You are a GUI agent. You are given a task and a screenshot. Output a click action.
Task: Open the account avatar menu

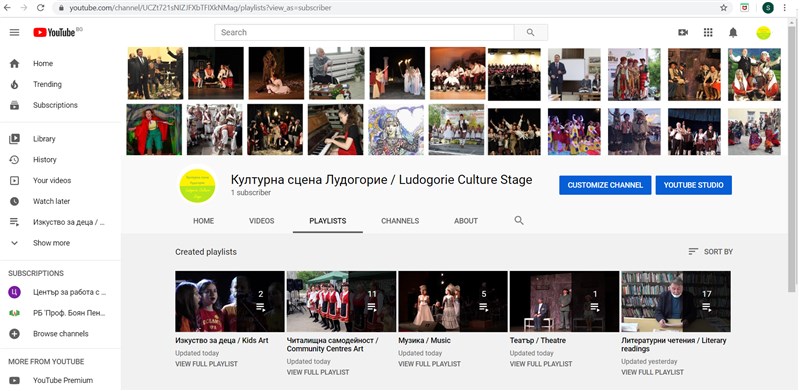pos(763,33)
